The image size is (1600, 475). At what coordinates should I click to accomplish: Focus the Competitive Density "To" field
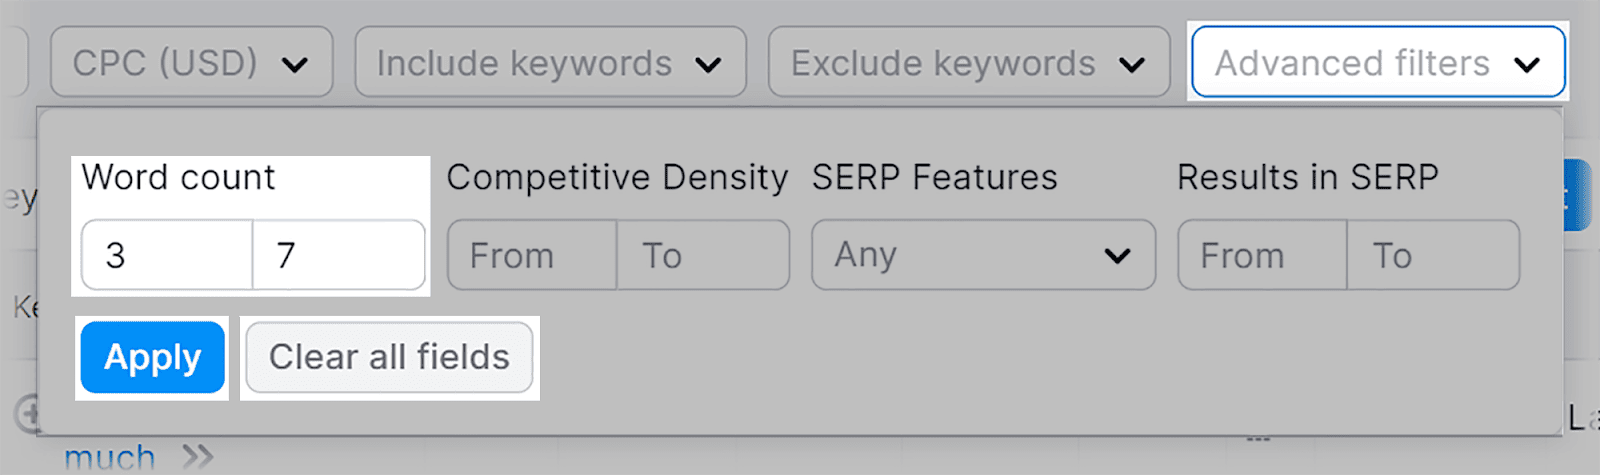[x=702, y=256]
